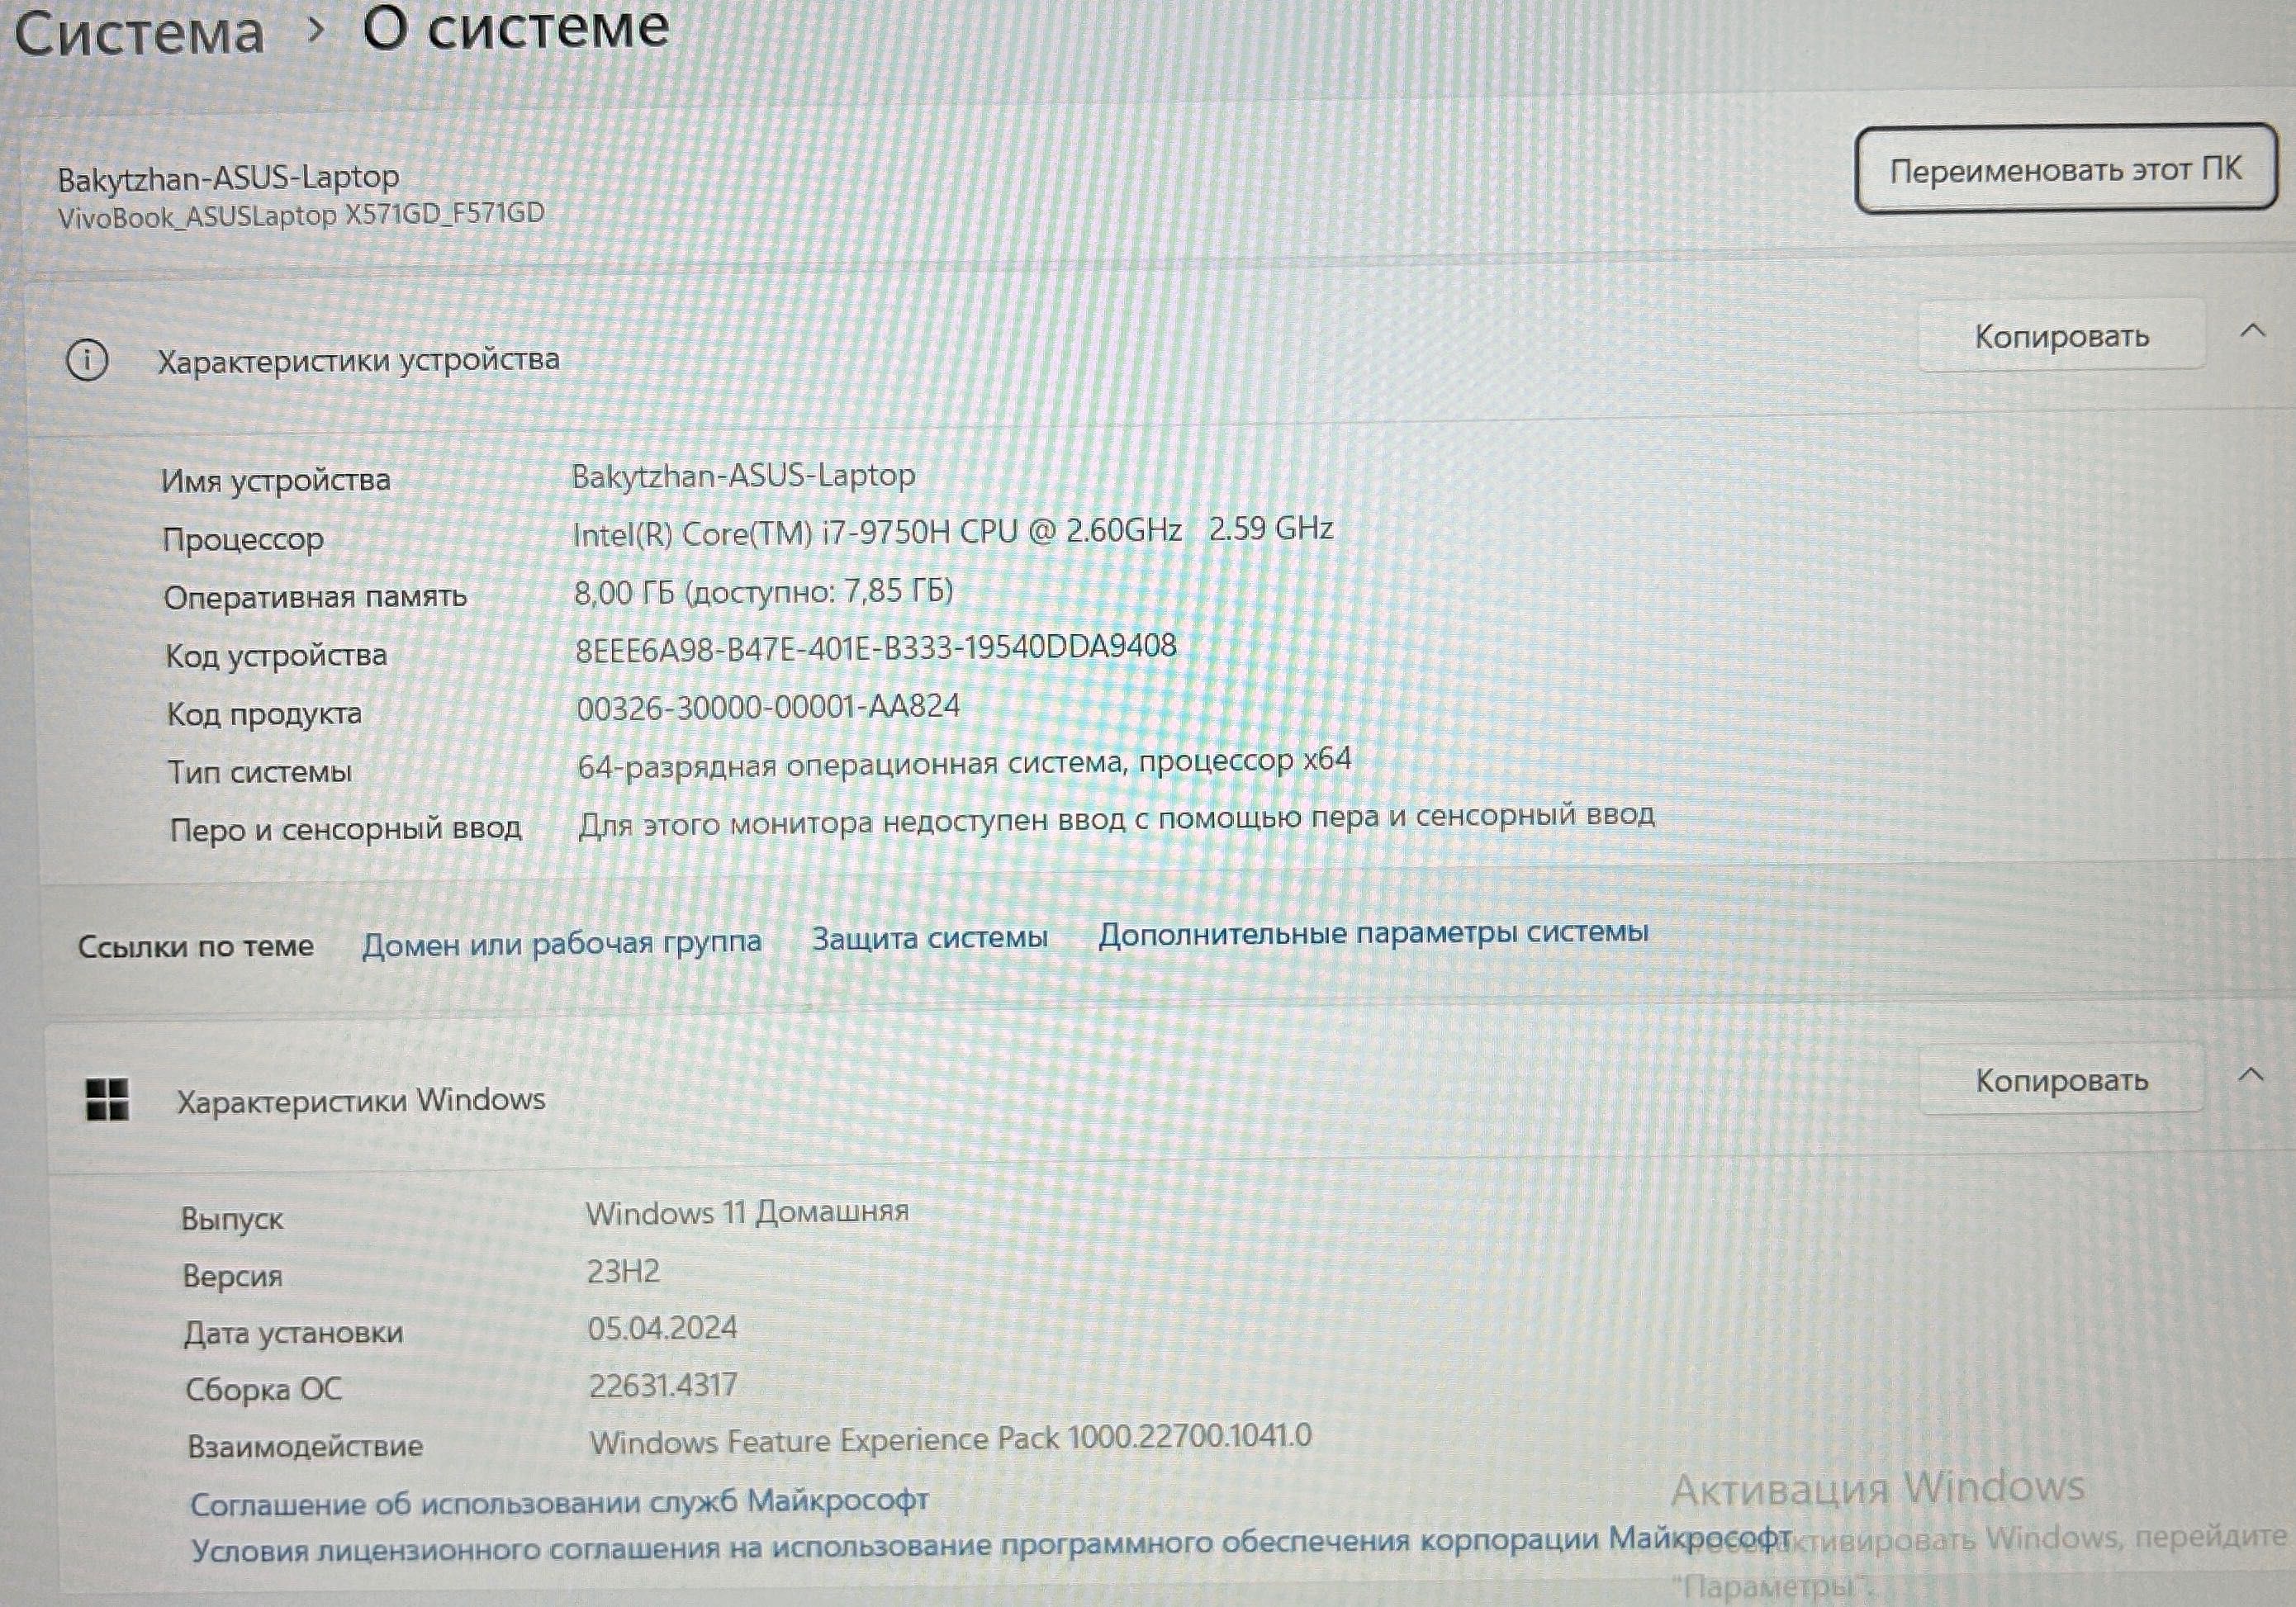Click the Оперативная память label

pos(315,597)
